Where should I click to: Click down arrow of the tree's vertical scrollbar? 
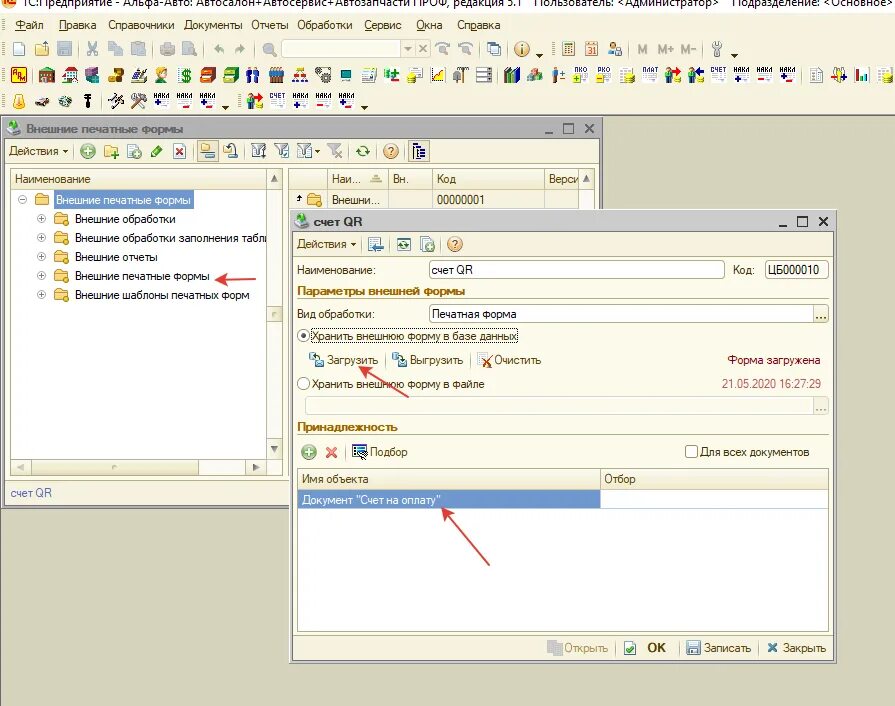click(x=275, y=449)
